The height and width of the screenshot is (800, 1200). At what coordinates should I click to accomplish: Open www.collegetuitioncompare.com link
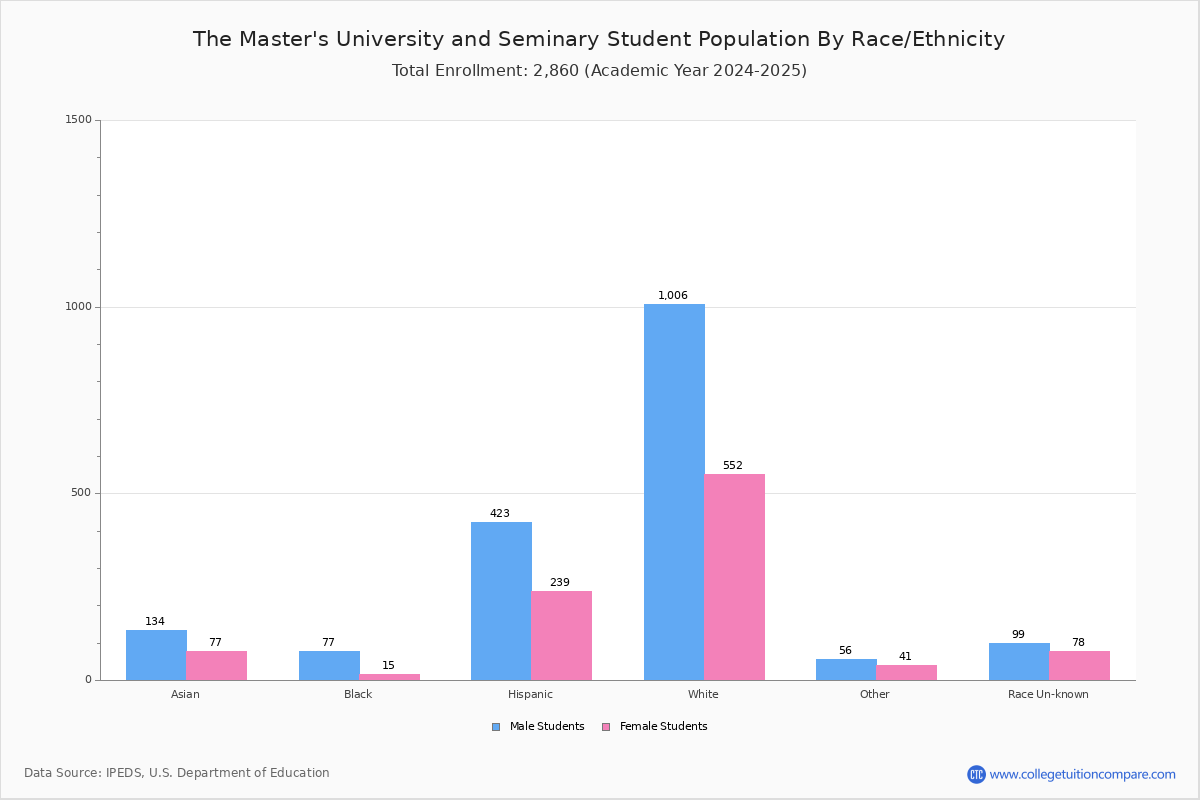click(x=1083, y=774)
